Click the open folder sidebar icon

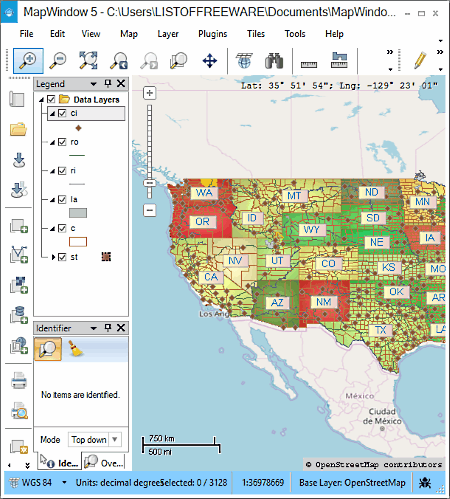[18, 129]
